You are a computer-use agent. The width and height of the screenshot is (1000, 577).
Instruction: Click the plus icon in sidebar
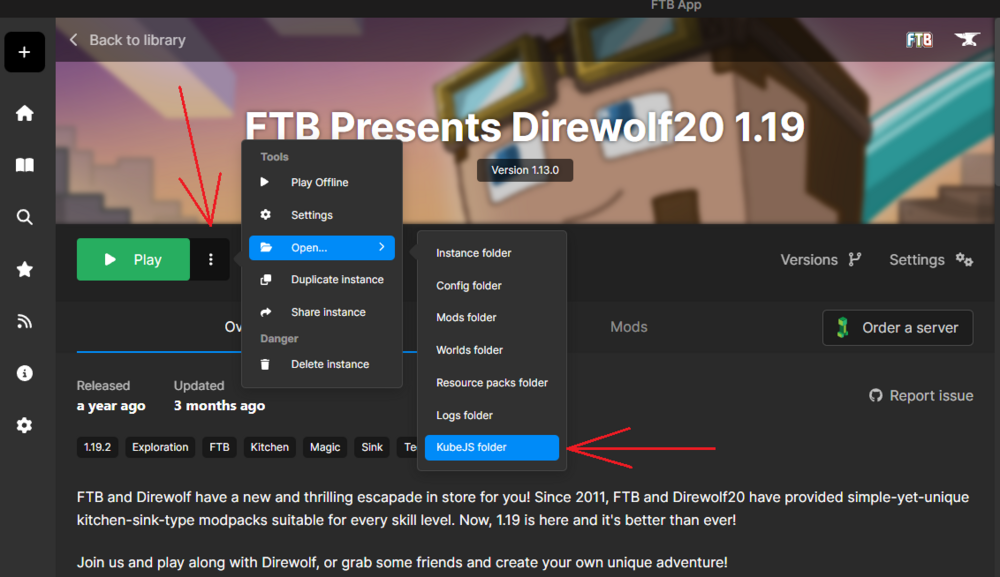(24, 52)
